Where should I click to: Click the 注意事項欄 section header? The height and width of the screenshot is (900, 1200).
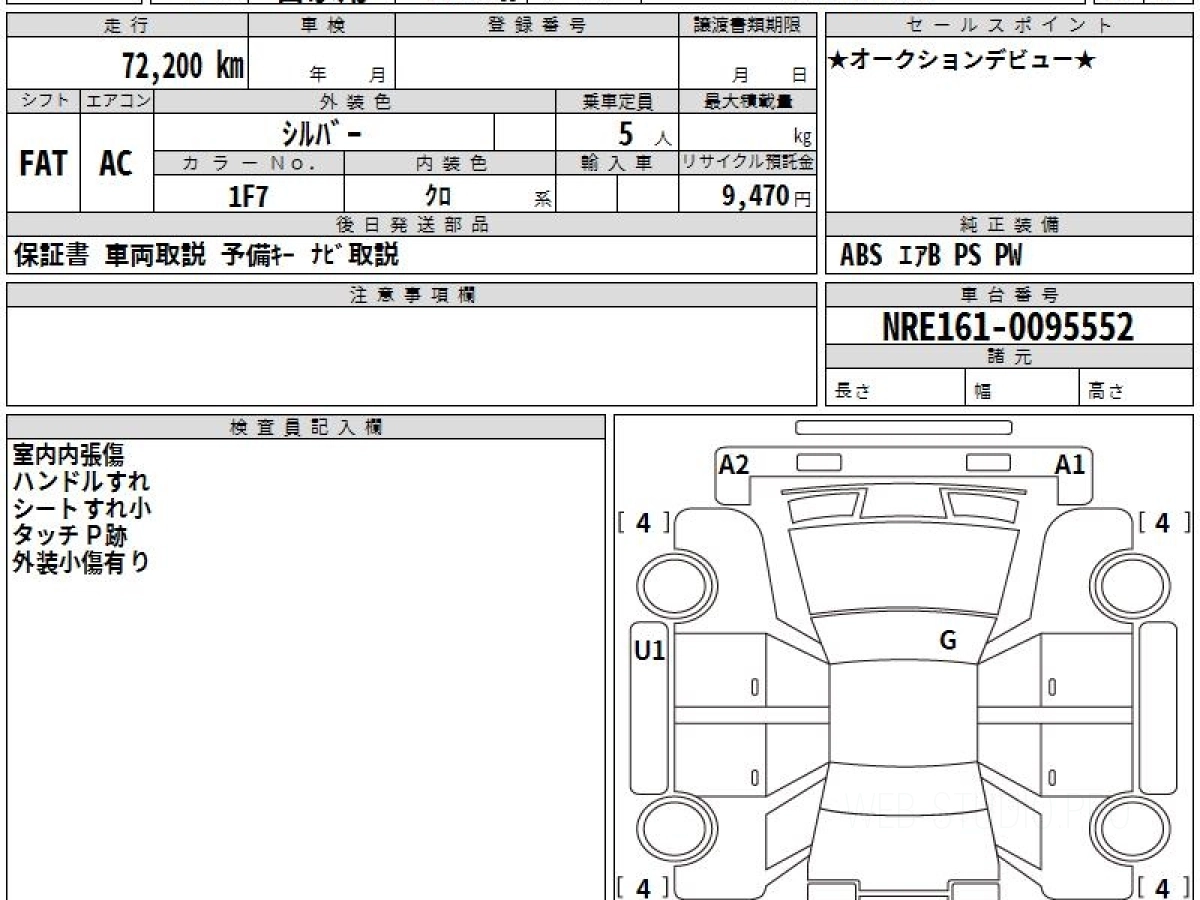(x=412, y=295)
